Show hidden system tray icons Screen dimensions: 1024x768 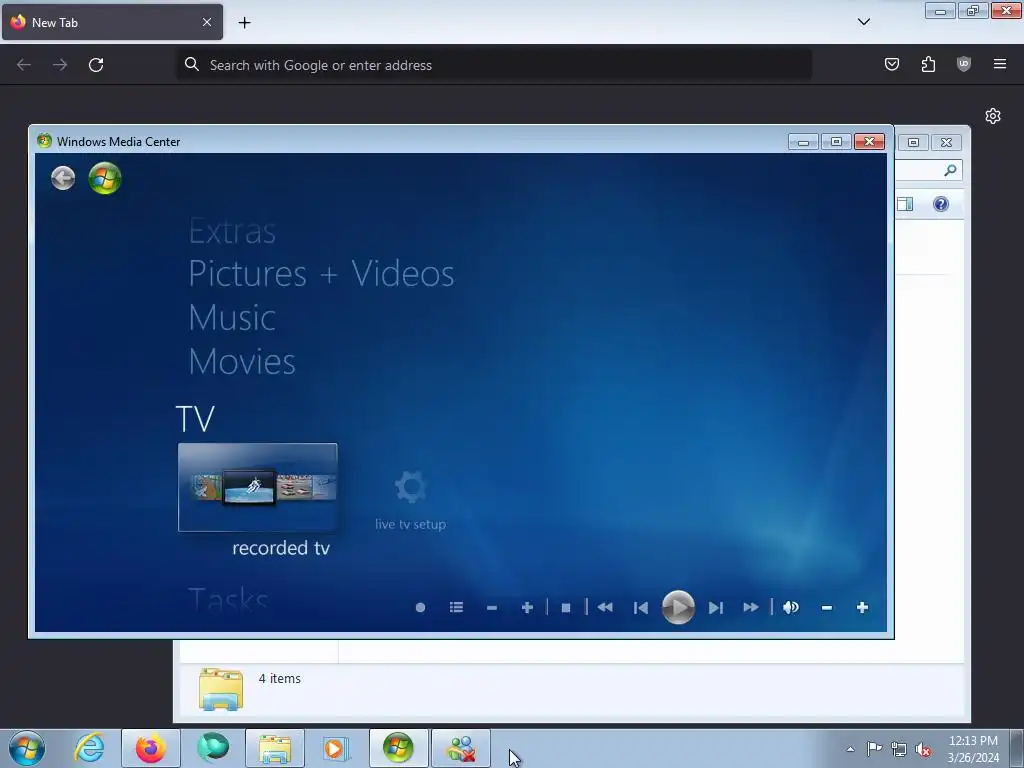[x=850, y=749]
